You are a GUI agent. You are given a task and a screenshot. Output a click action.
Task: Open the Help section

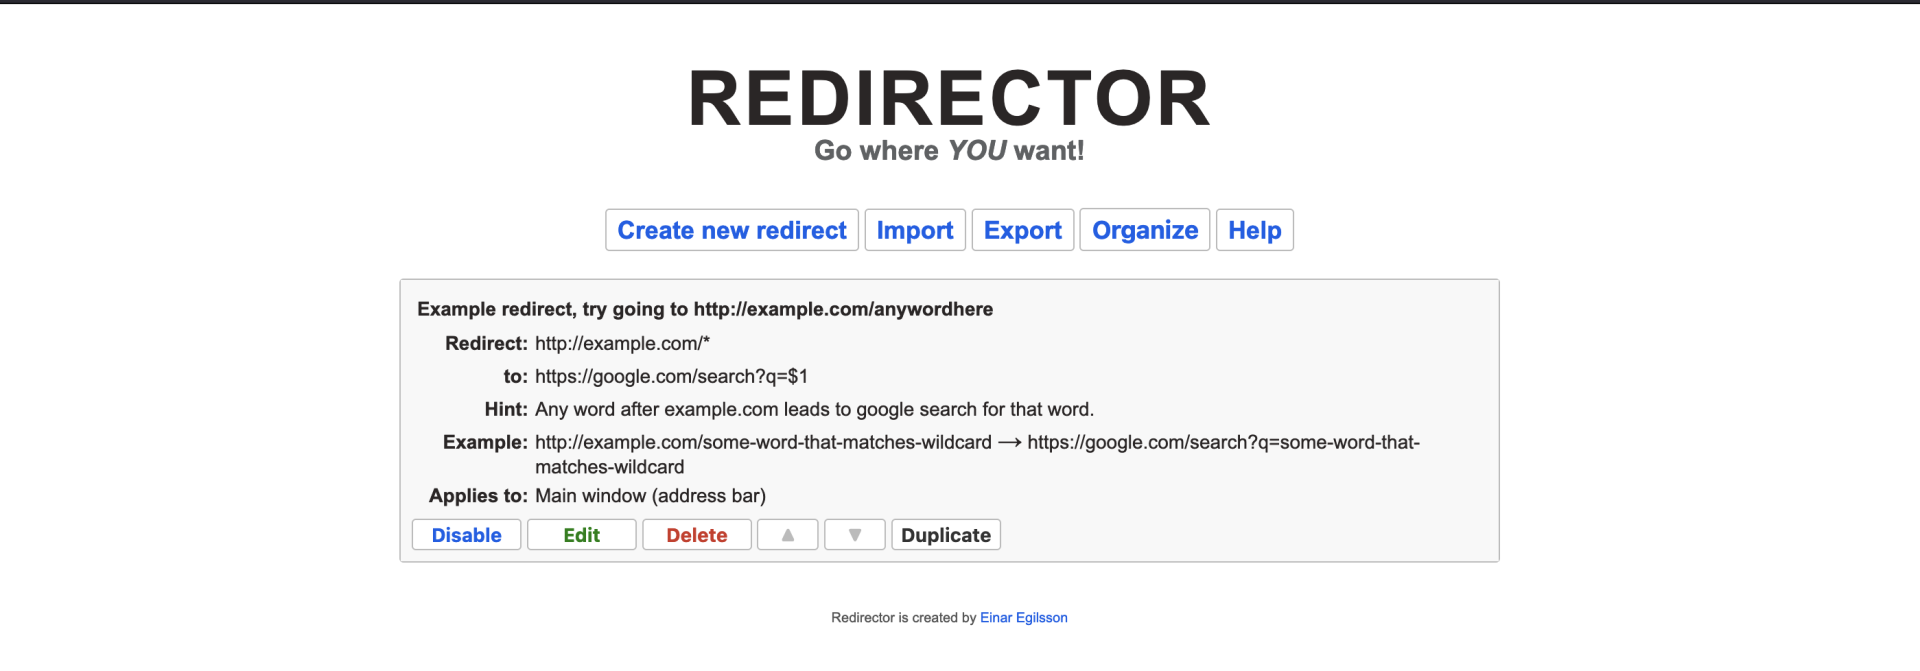1254,230
